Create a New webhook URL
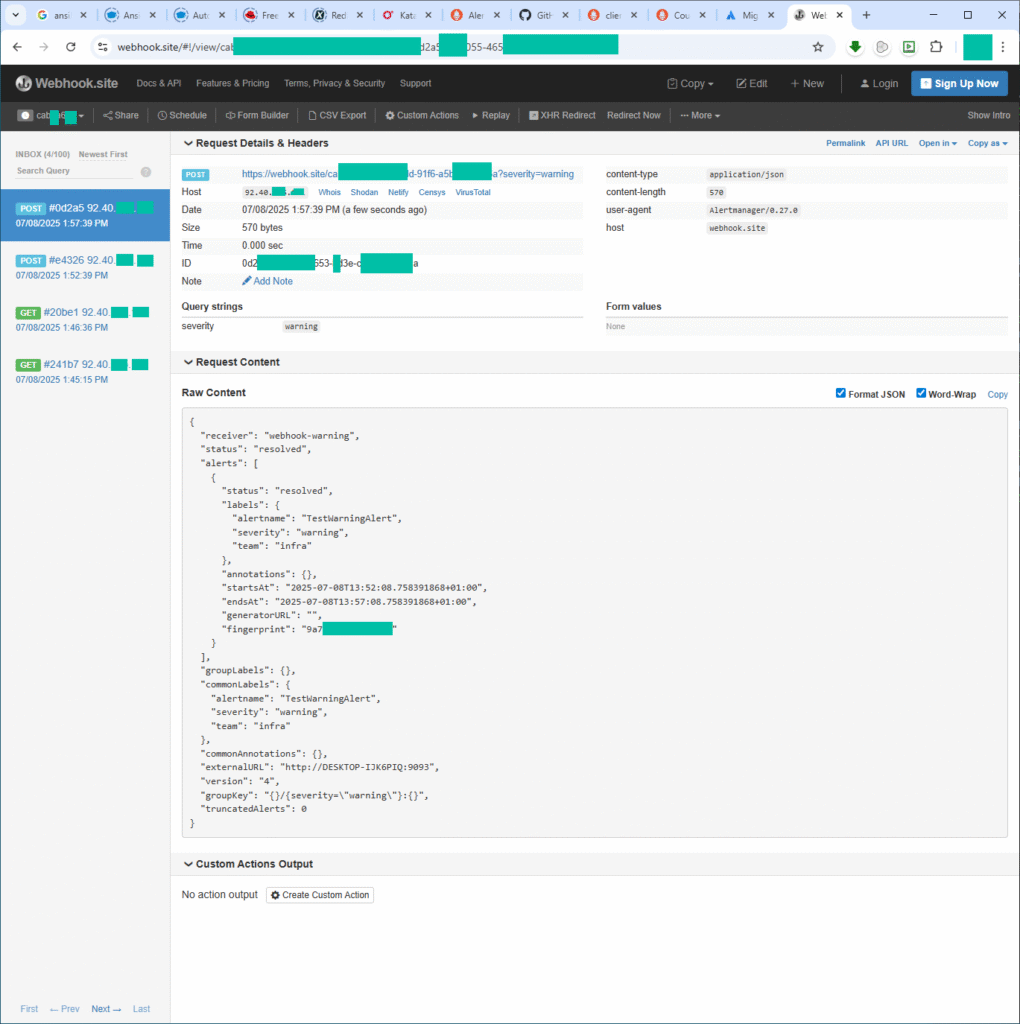The width and height of the screenshot is (1020, 1024). pos(807,84)
